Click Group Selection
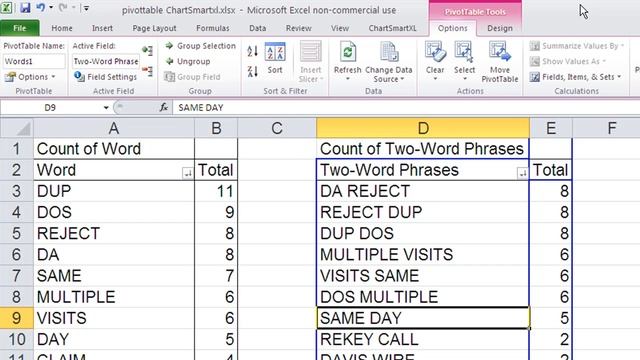The image size is (640, 360). coord(200,46)
